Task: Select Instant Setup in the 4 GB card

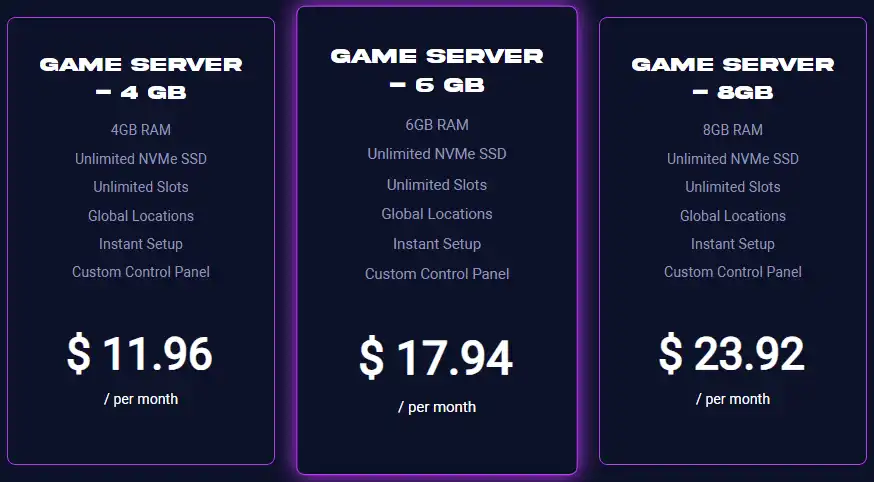Action: click(141, 244)
